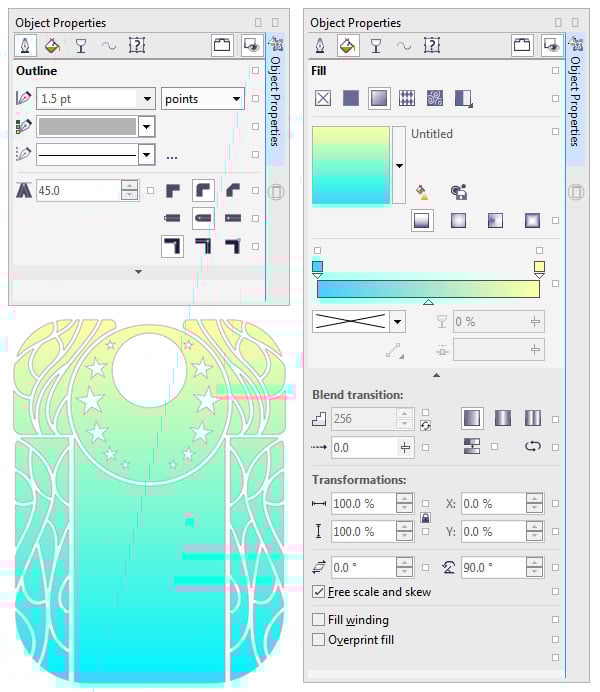
Task: Choose the Rectangular fountain fill type
Action: pyautogui.click(x=532, y=220)
